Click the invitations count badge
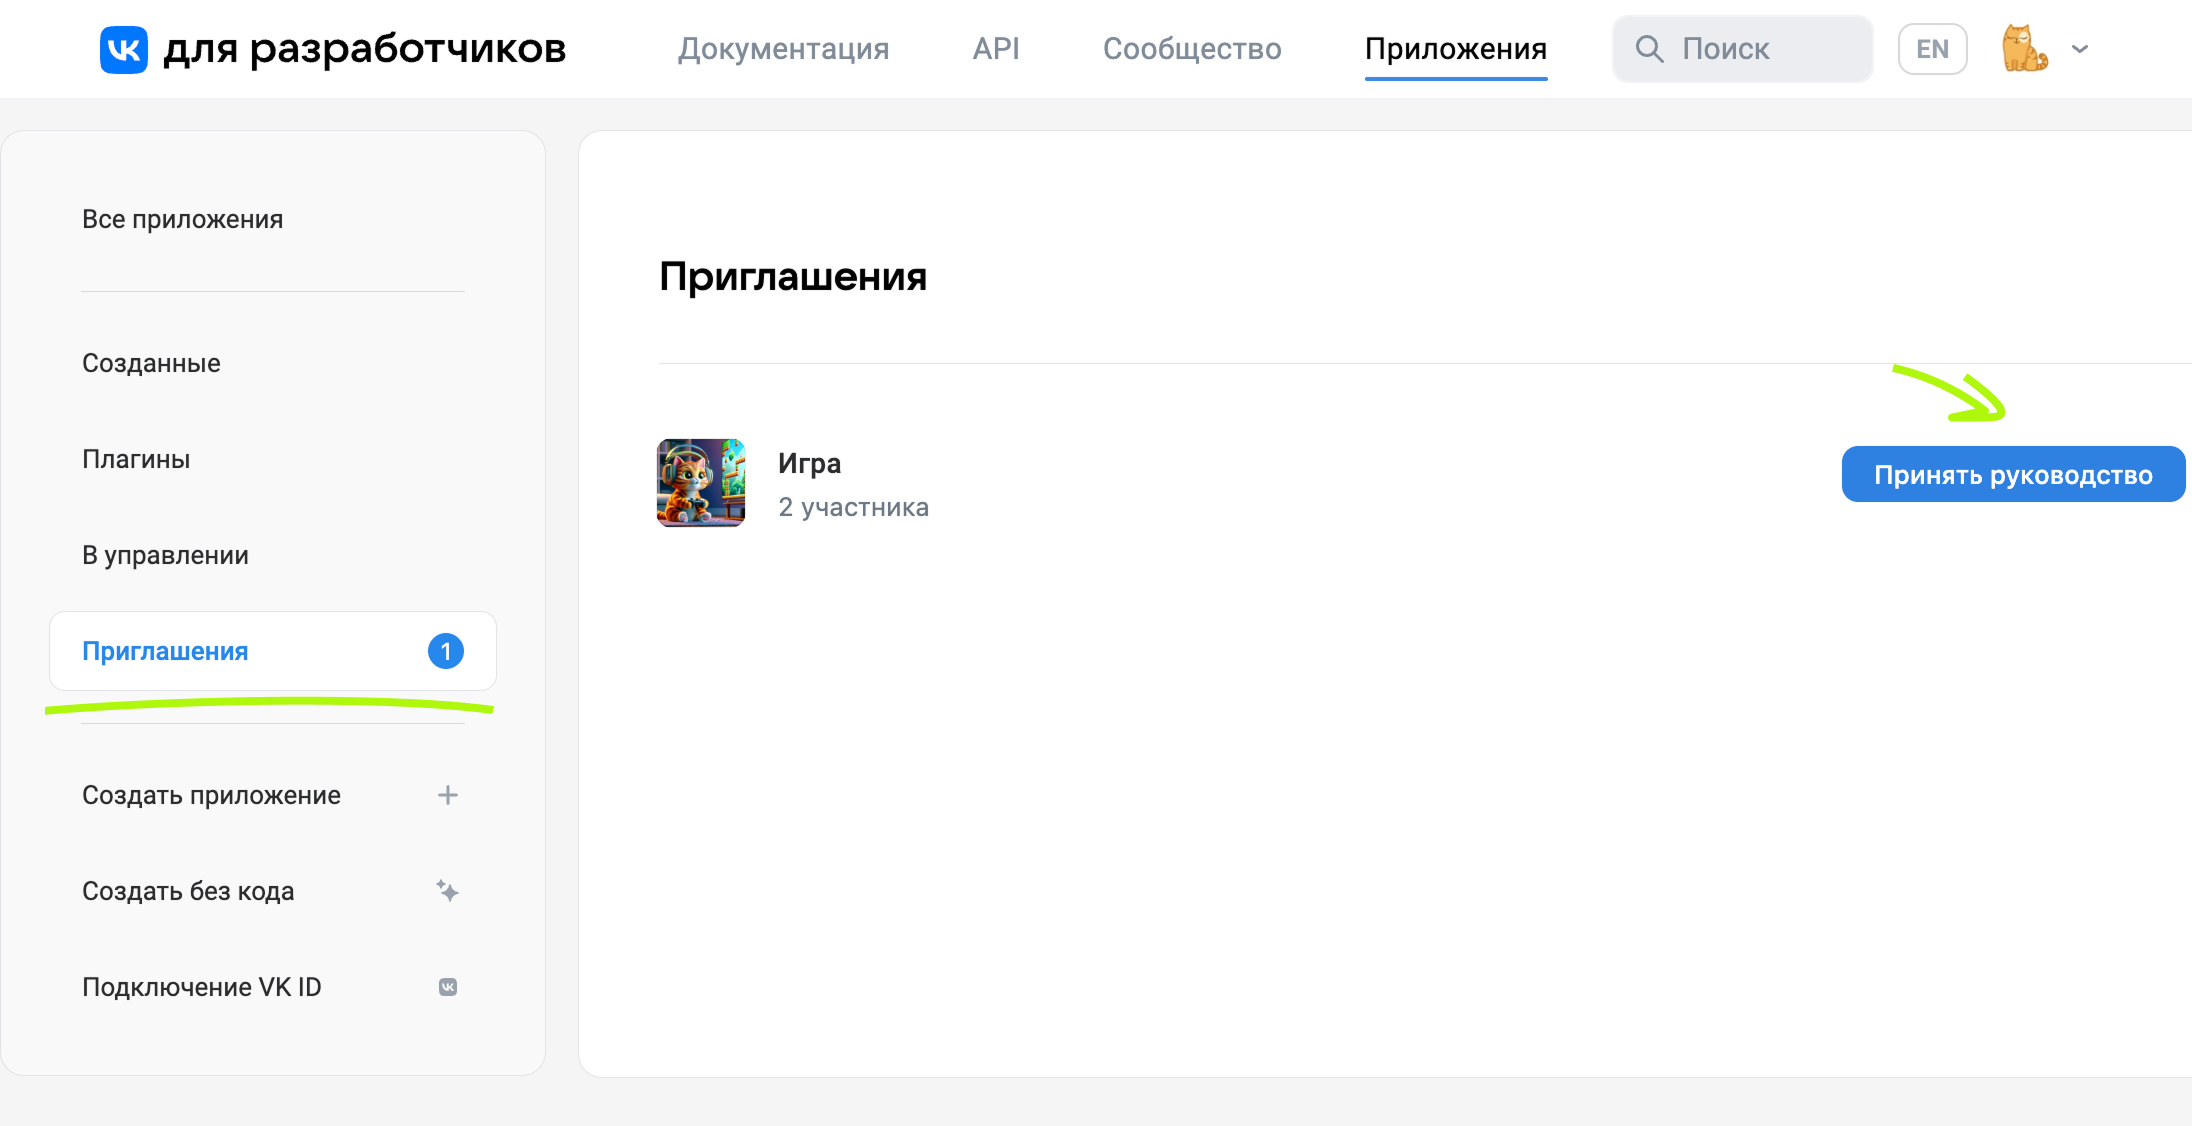Screen dimensions: 2192x1126 (x=446, y=651)
